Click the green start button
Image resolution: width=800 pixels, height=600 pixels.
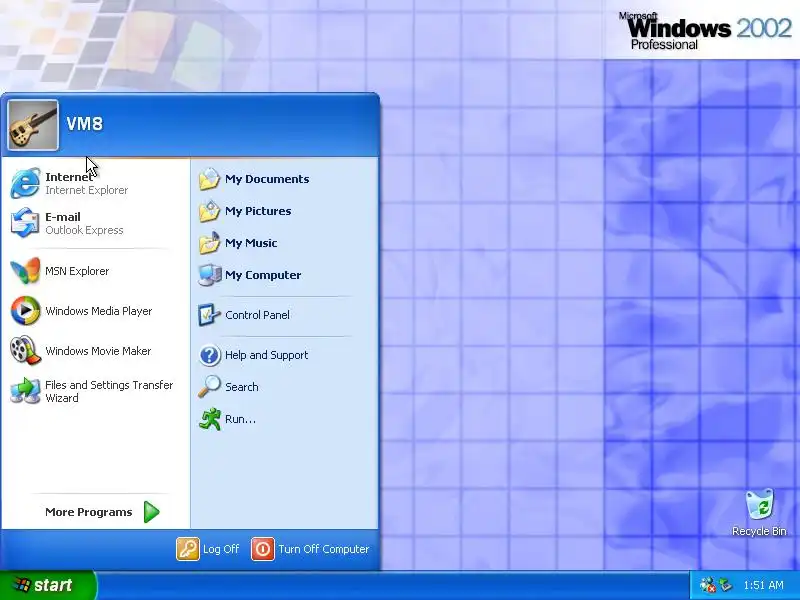[x=47, y=585]
